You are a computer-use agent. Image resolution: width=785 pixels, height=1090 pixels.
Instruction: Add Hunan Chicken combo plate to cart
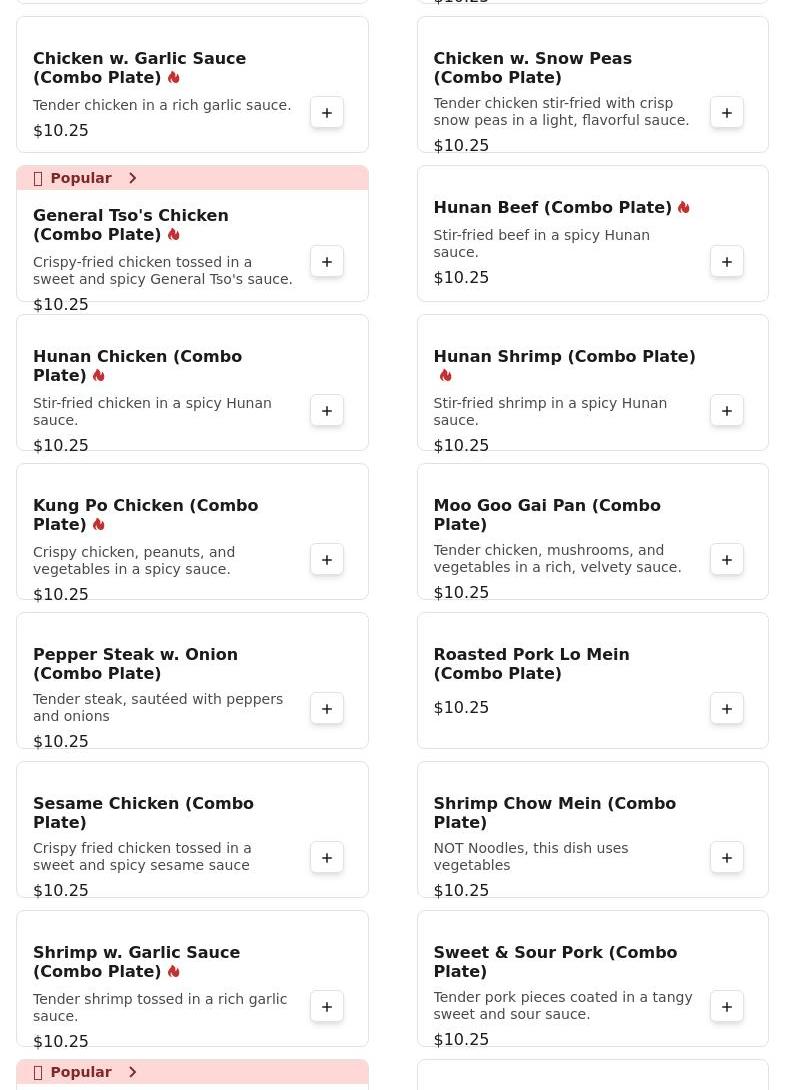[327, 411]
